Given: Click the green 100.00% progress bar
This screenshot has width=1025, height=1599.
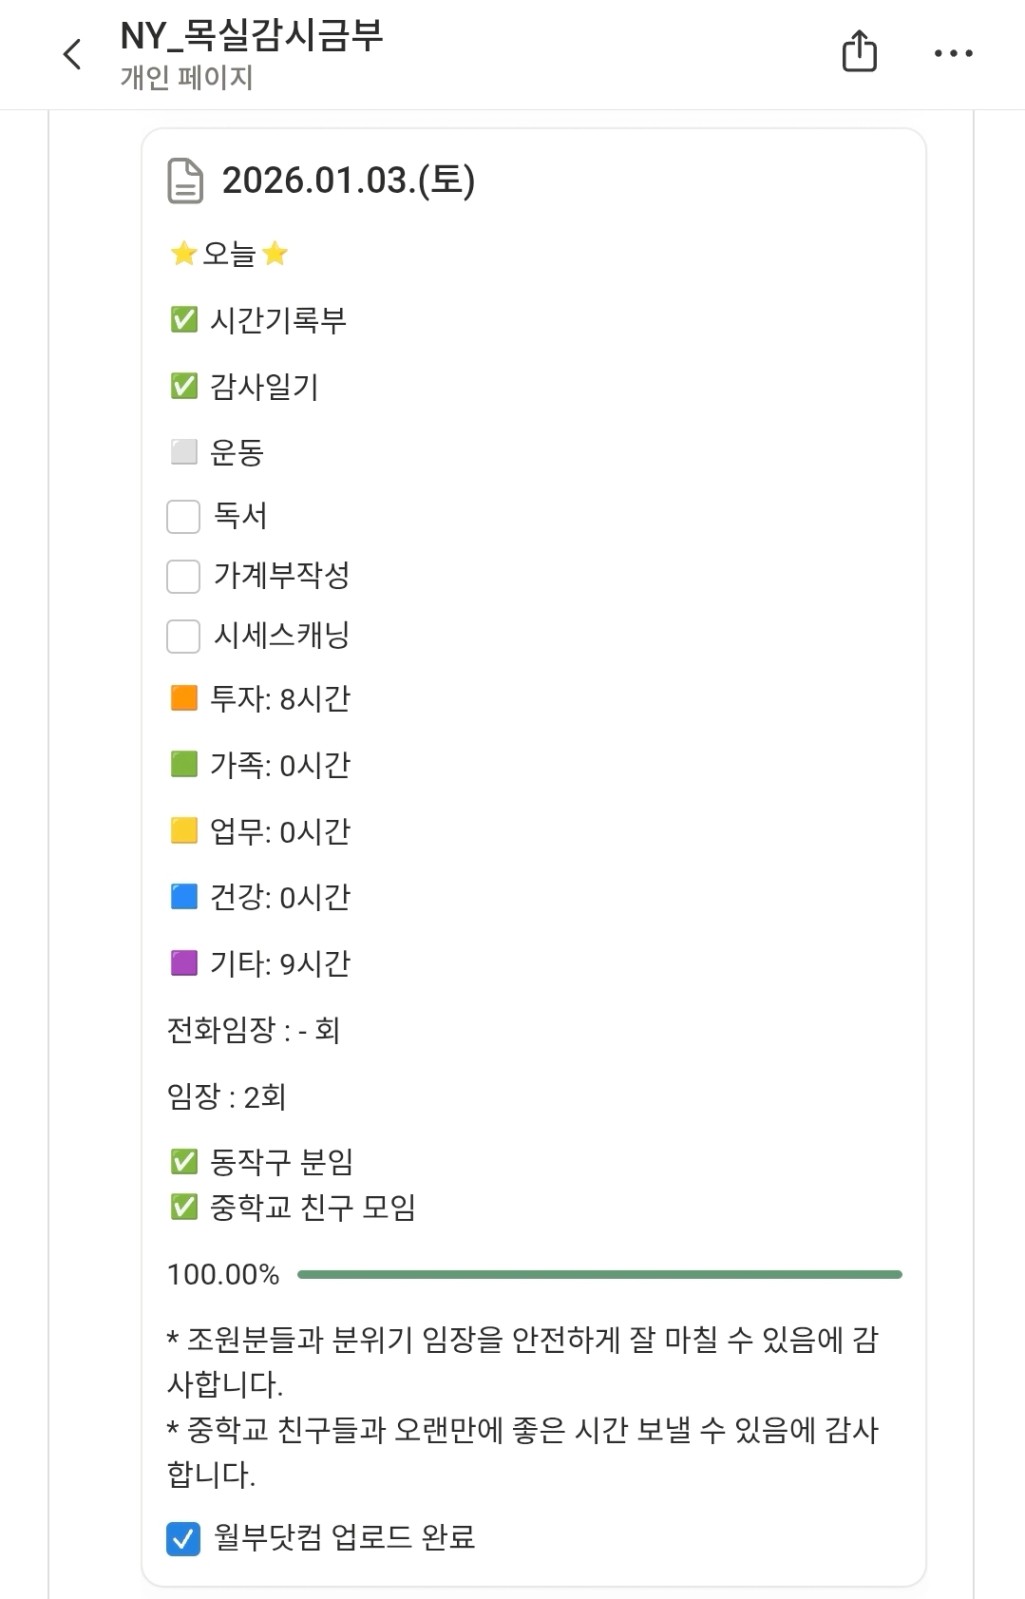Looking at the screenshot, I should (599, 1274).
